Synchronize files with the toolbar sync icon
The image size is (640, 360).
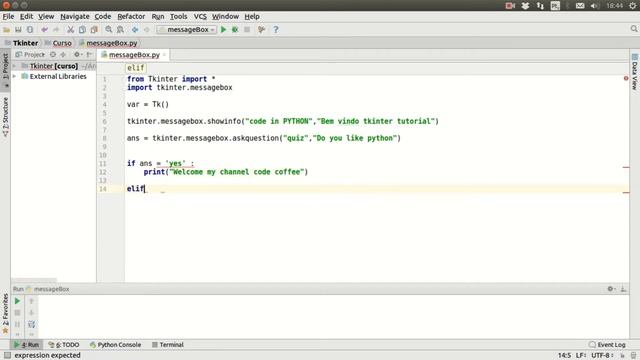30,30
